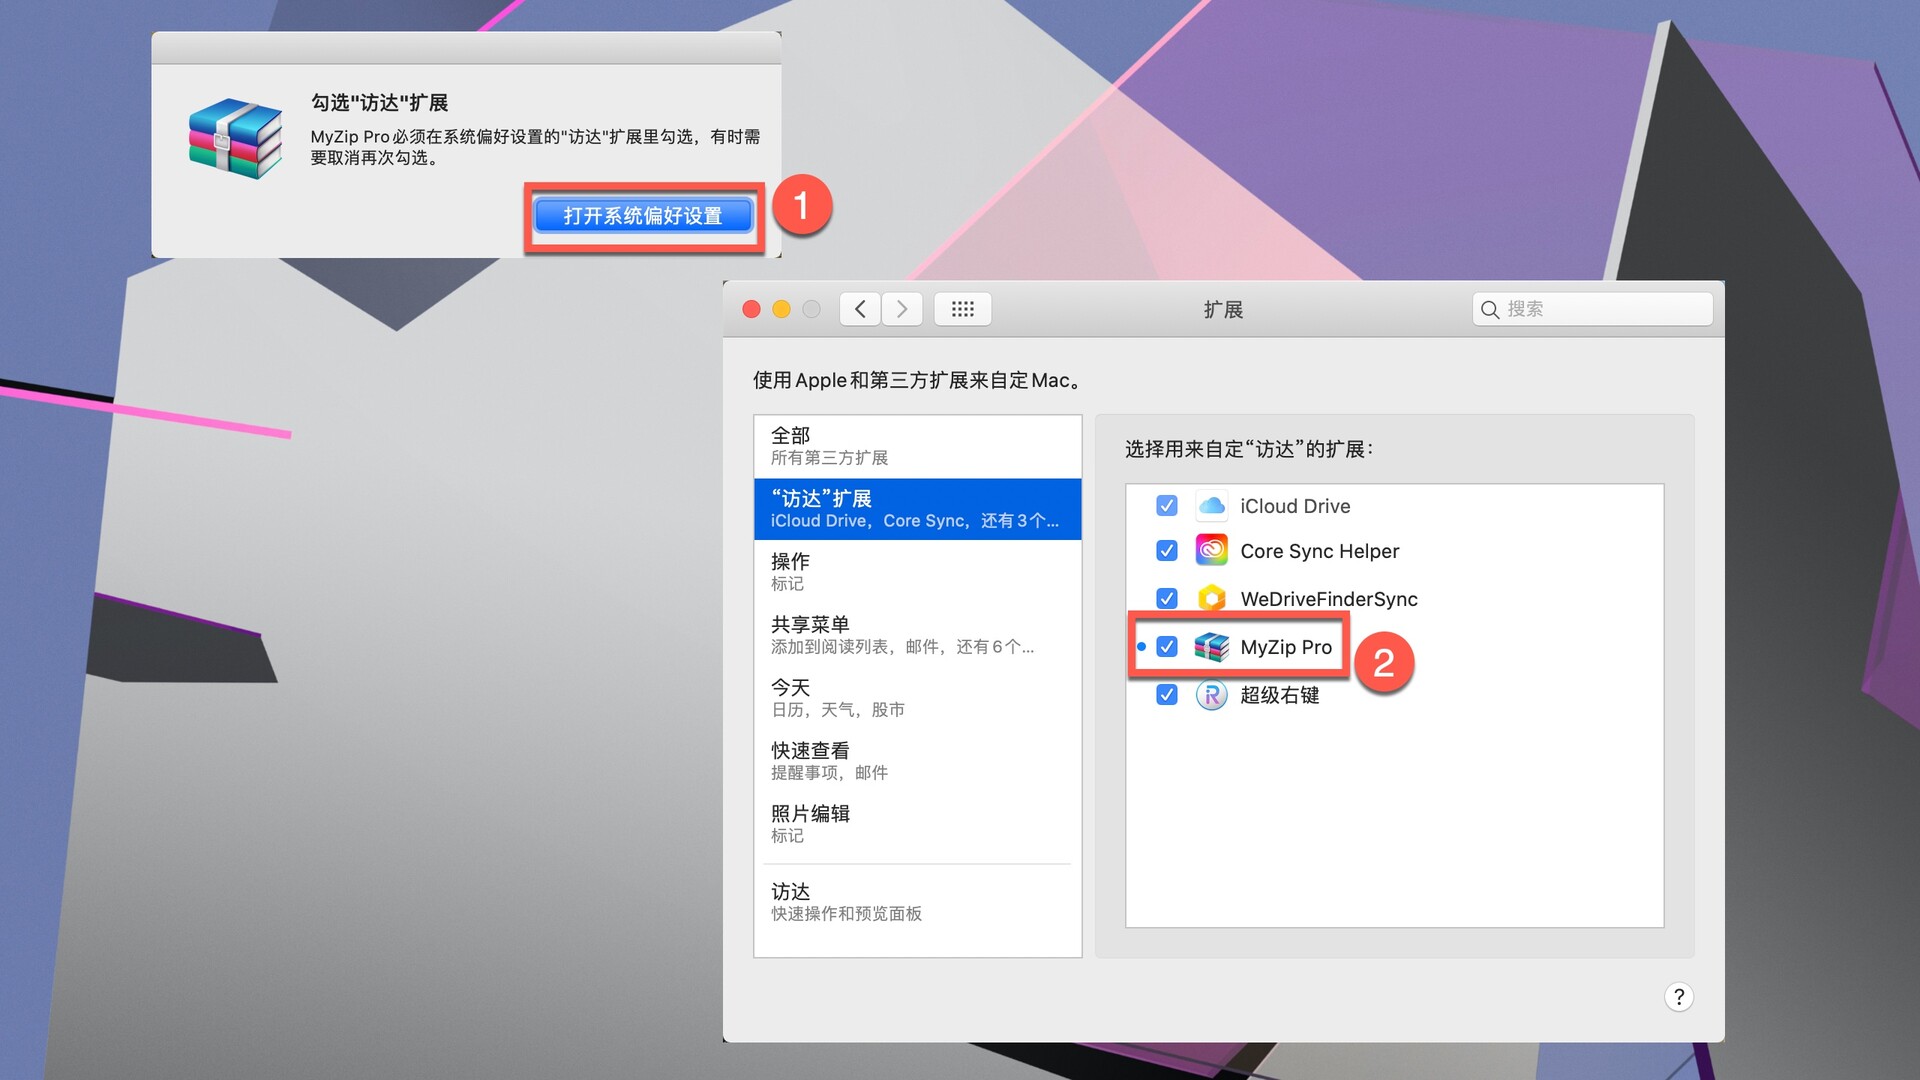Click the 超级右键 extension icon
Viewport: 1920px width, 1080px height.
coord(1212,695)
